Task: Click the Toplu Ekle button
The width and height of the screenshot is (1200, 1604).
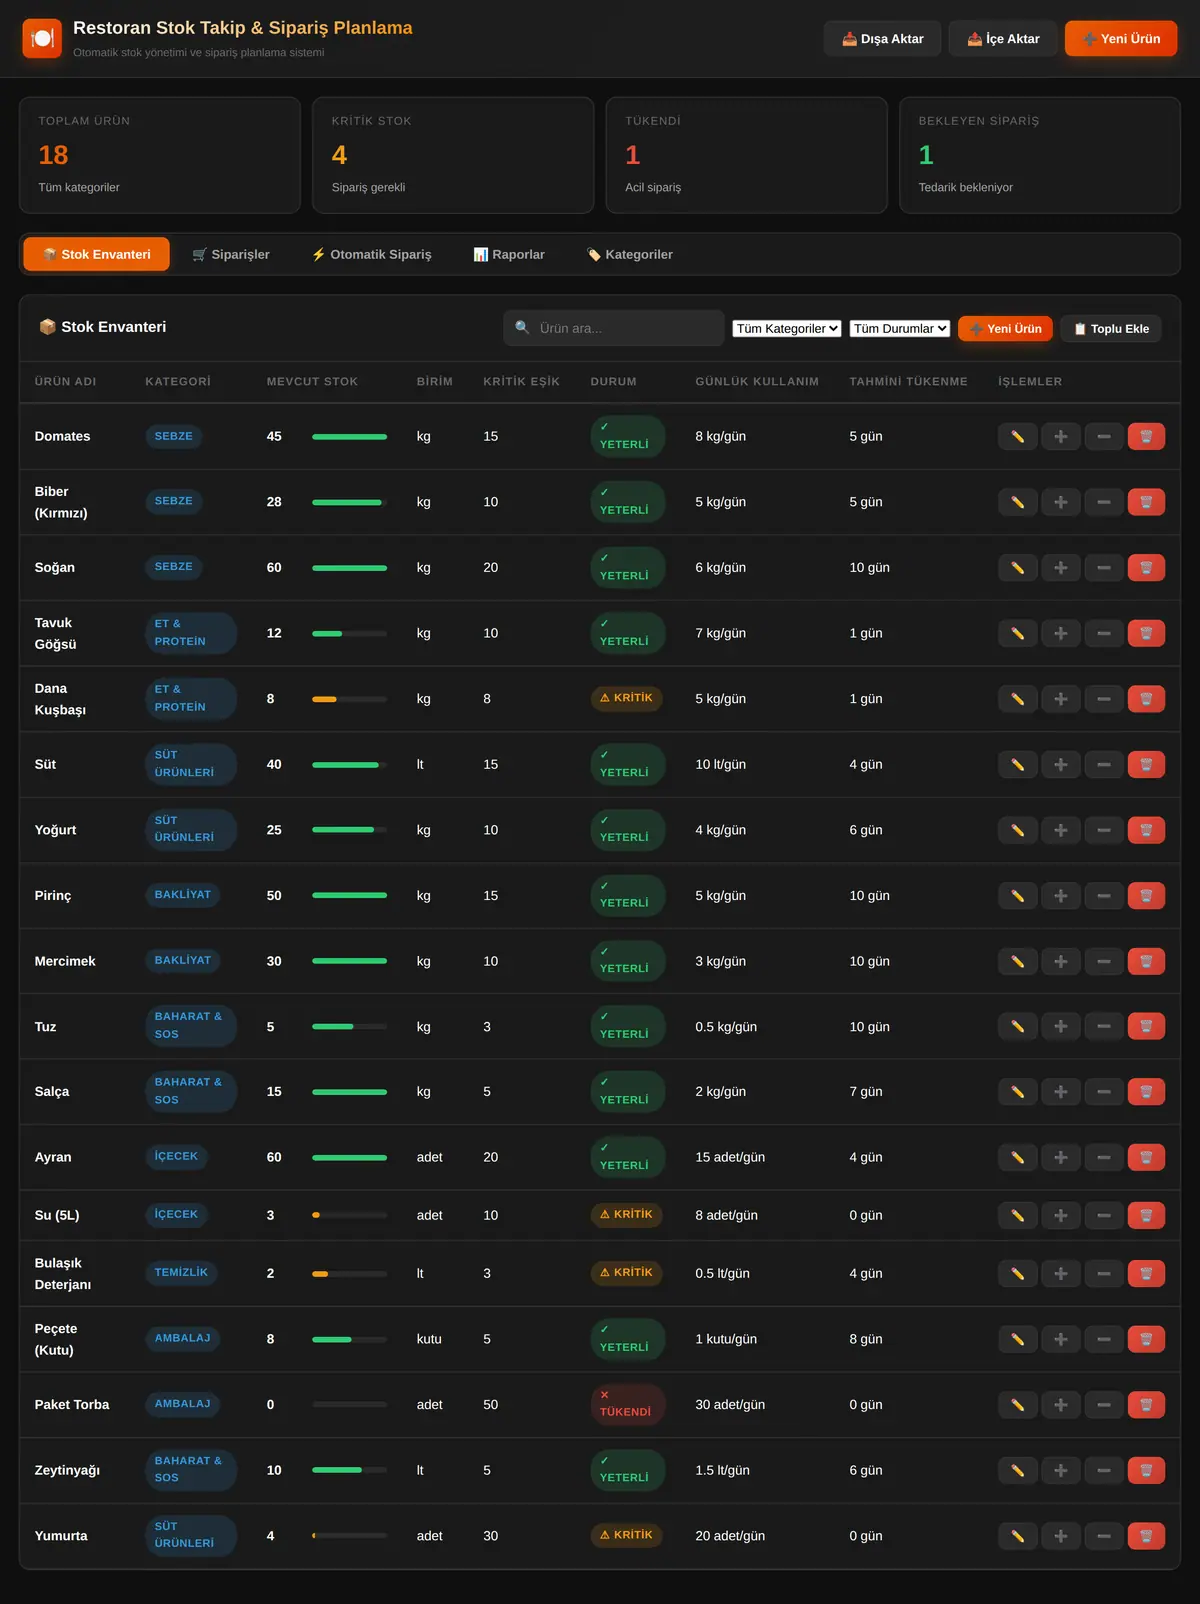Action: 1111,328
